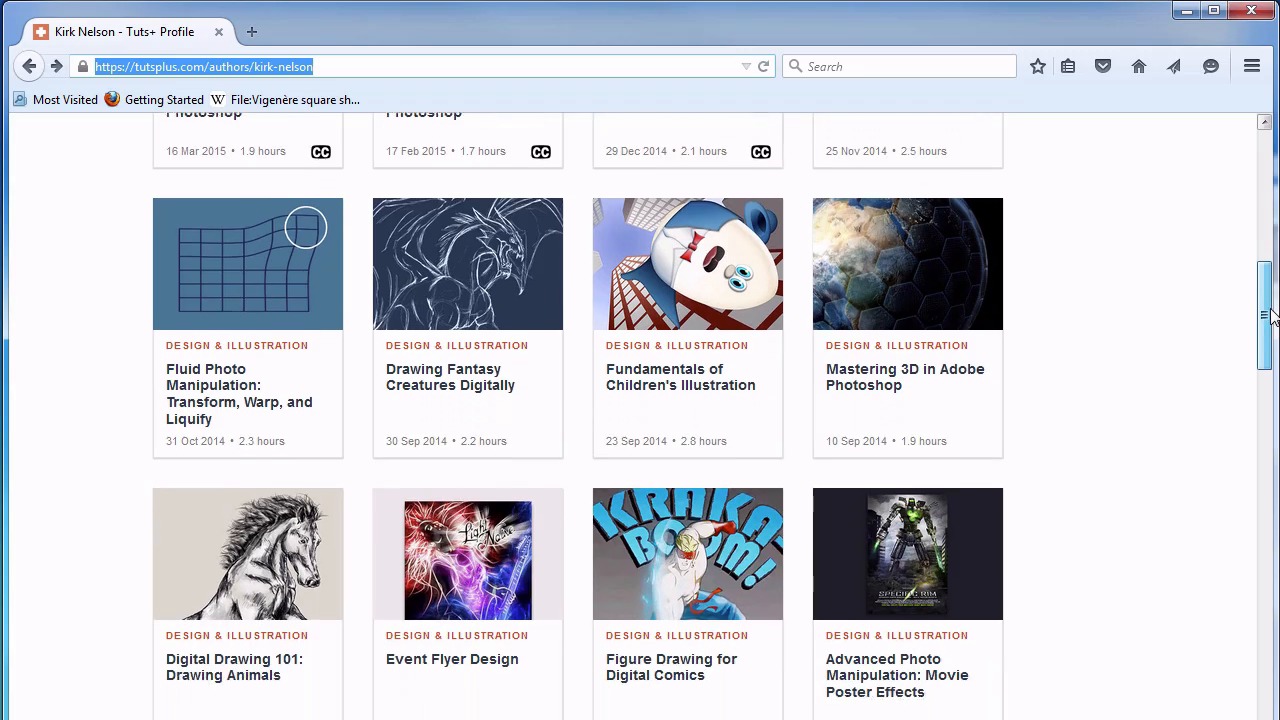Open Drawing Fantasy Creatures dragon thumbnail
Image resolution: width=1280 pixels, height=720 pixels.
pos(468,264)
